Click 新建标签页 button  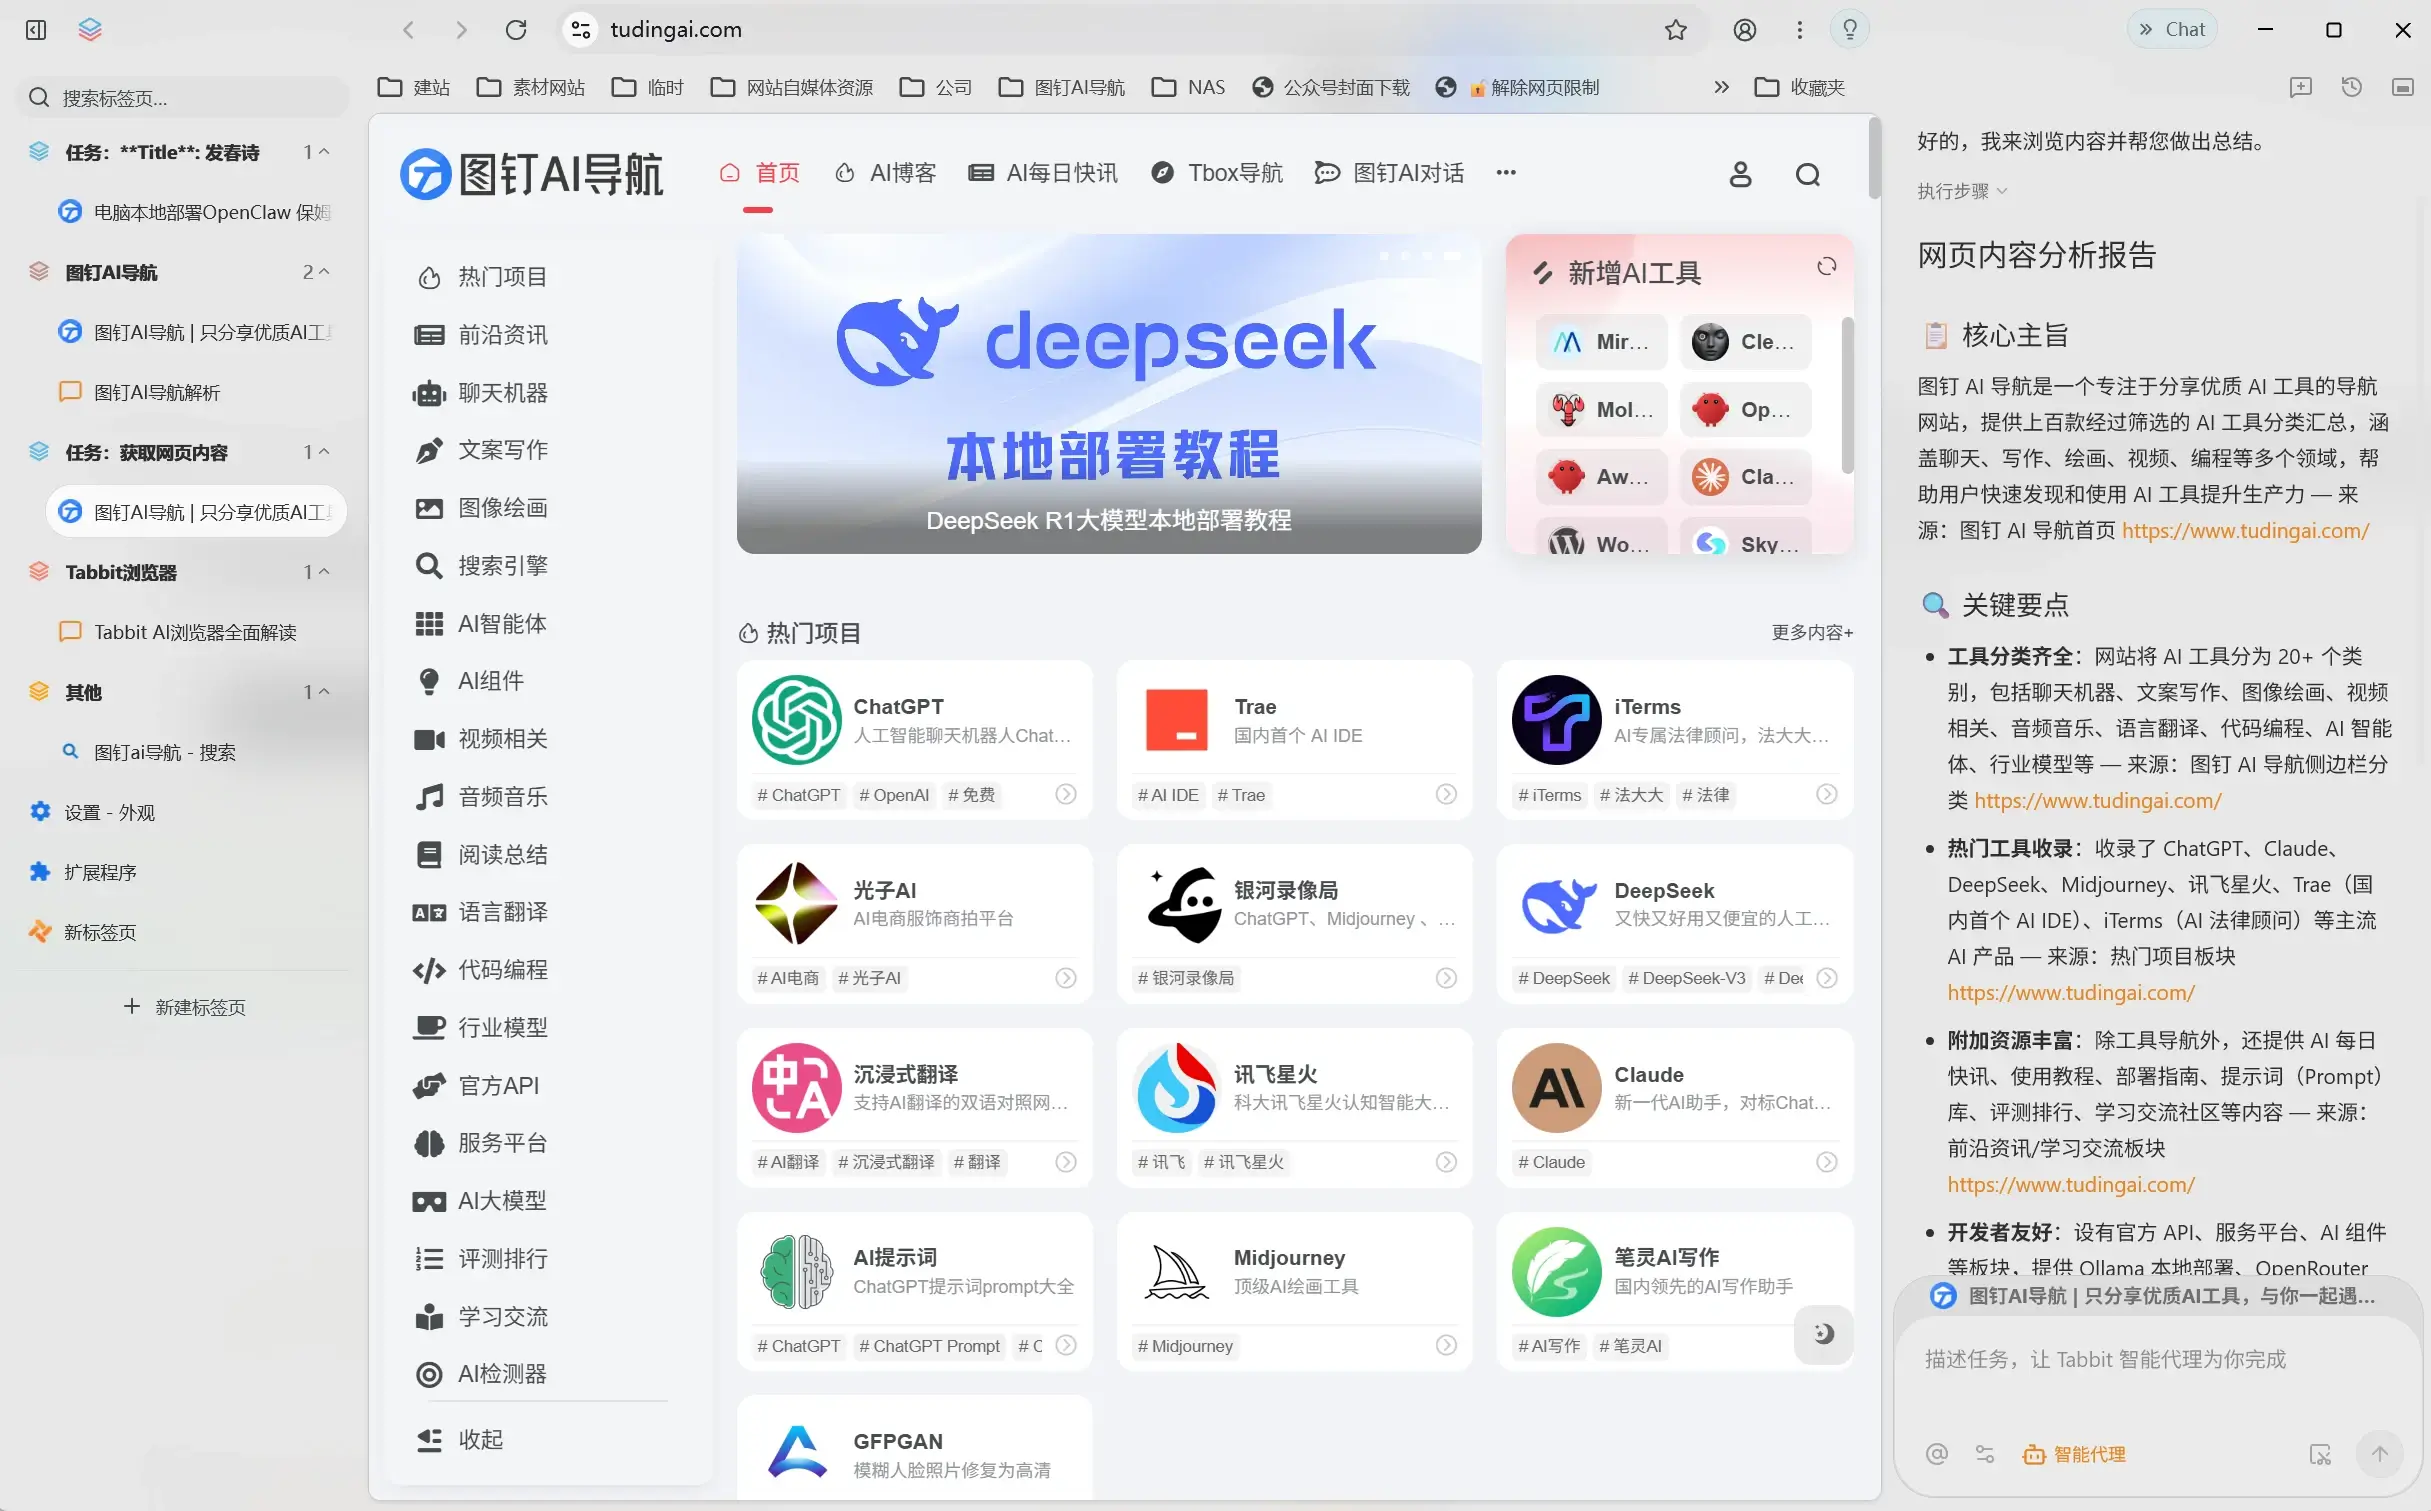click(185, 1007)
